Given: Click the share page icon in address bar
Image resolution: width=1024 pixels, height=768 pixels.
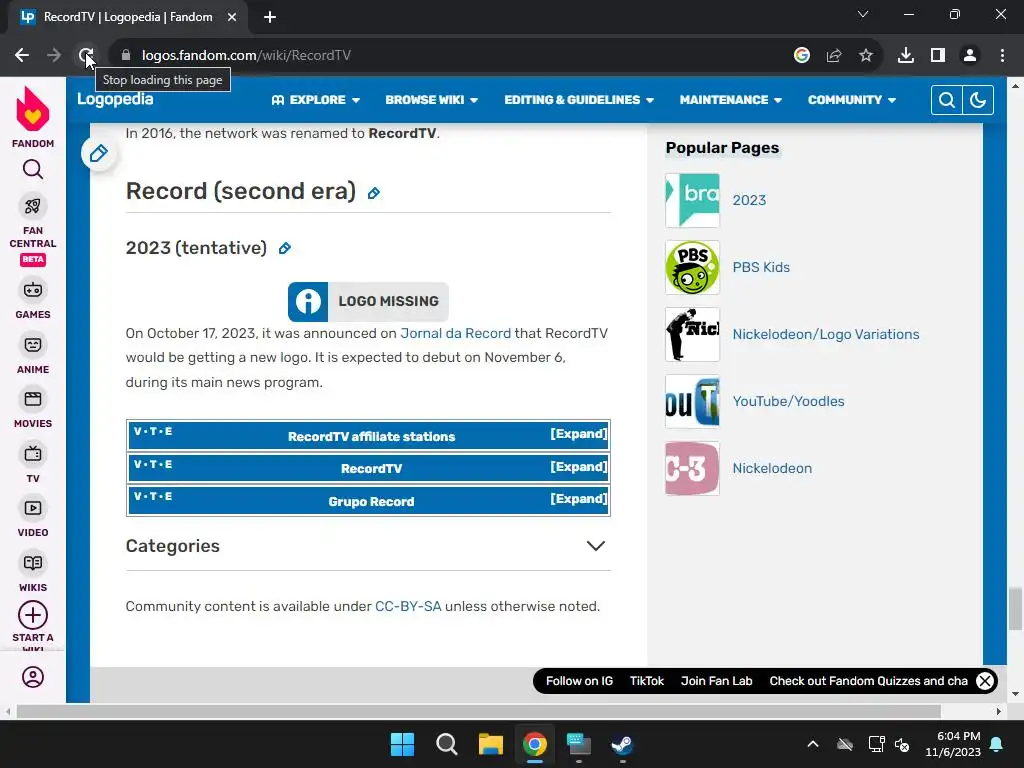Looking at the screenshot, I should click(x=834, y=56).
